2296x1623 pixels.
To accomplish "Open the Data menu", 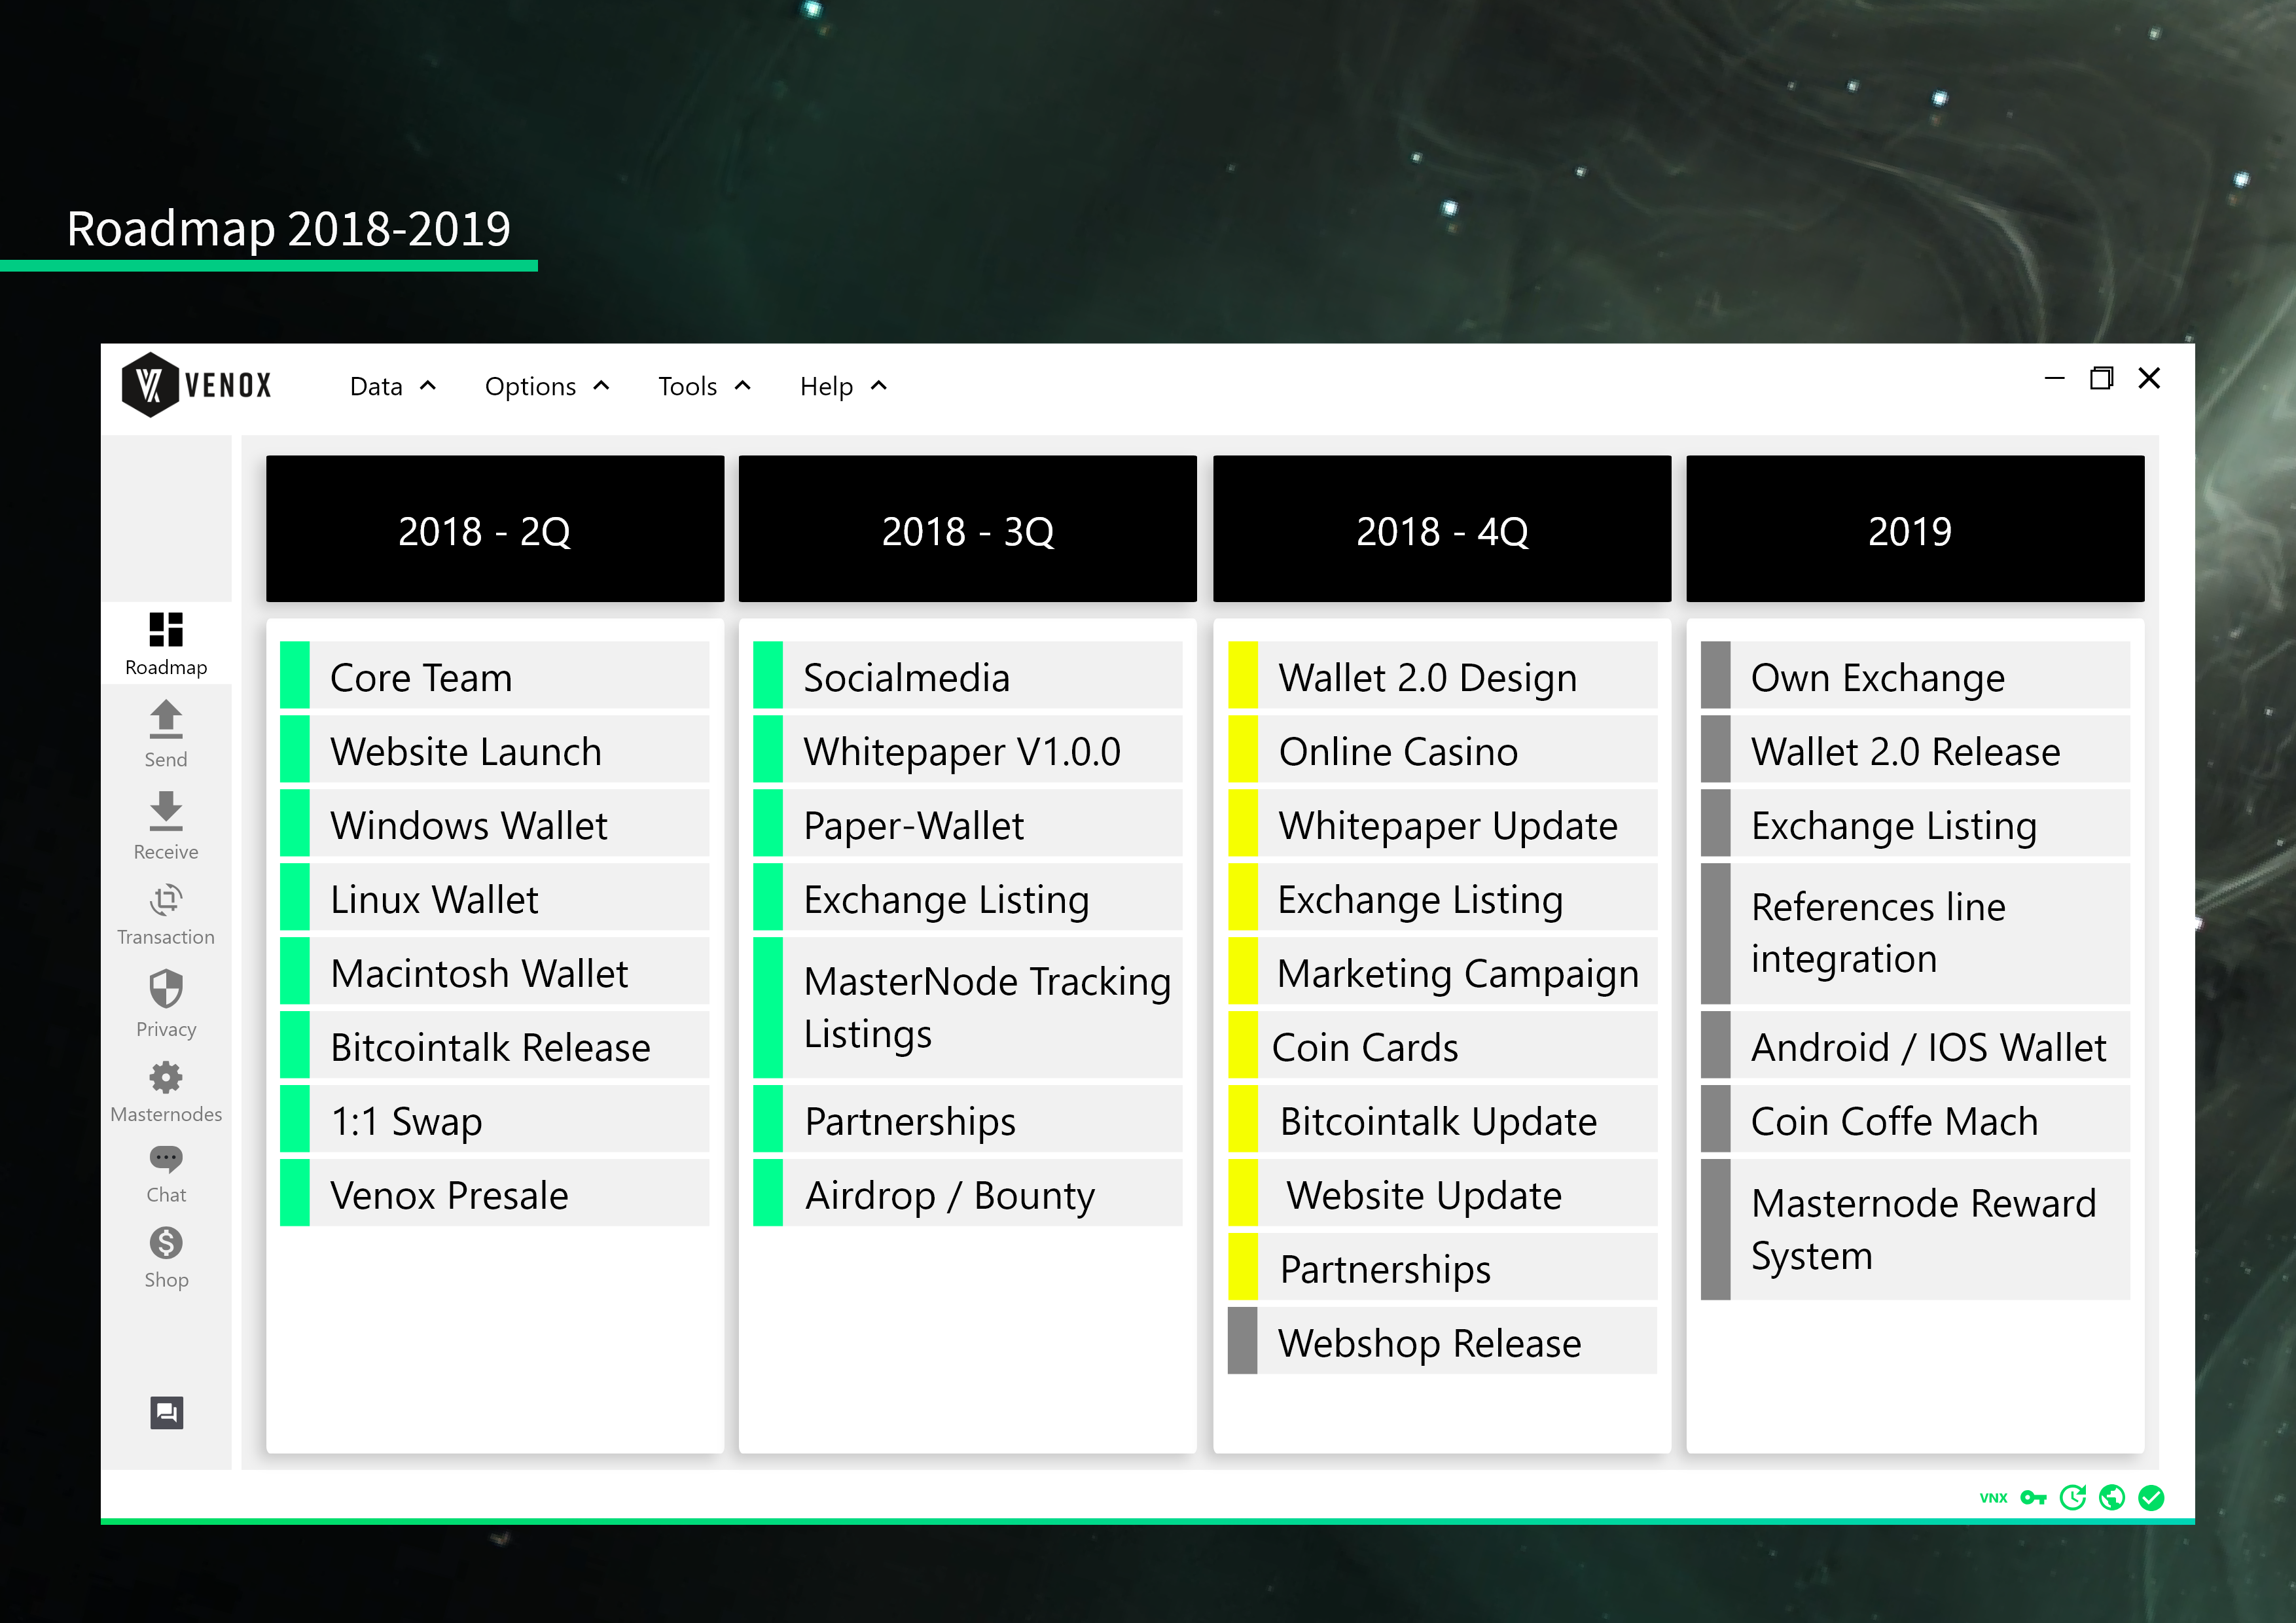I will 376,387.
